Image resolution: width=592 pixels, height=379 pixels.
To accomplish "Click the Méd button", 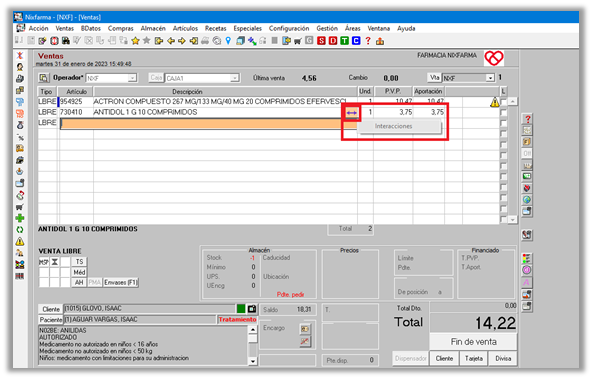I will [x=79, y=272].
